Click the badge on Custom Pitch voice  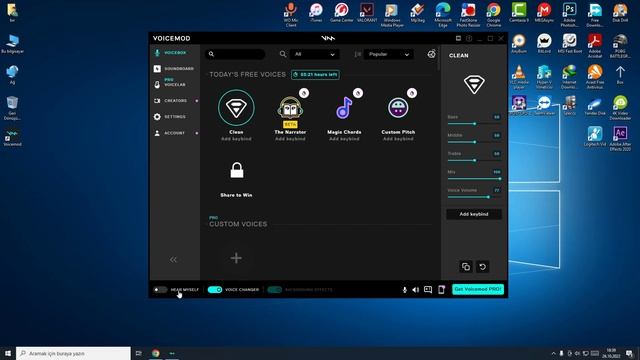click(412, 93)
